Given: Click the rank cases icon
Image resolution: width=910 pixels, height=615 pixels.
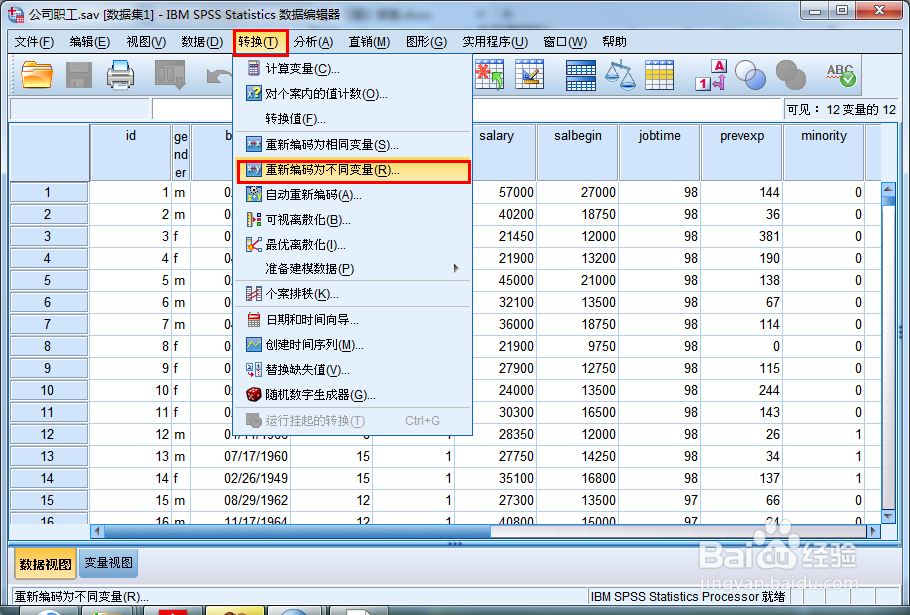Looking at the screenshot, I should click(x=254, y=294).
